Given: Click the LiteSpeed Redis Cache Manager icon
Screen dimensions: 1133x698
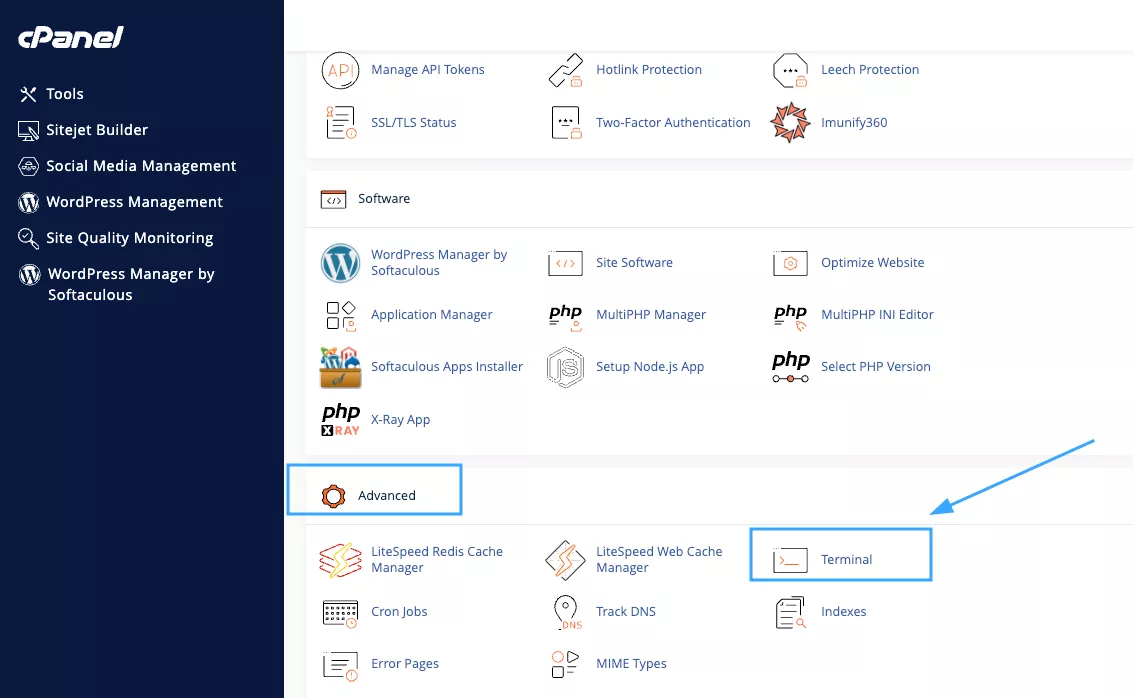Looking at the screenshot, I should 340,560.
